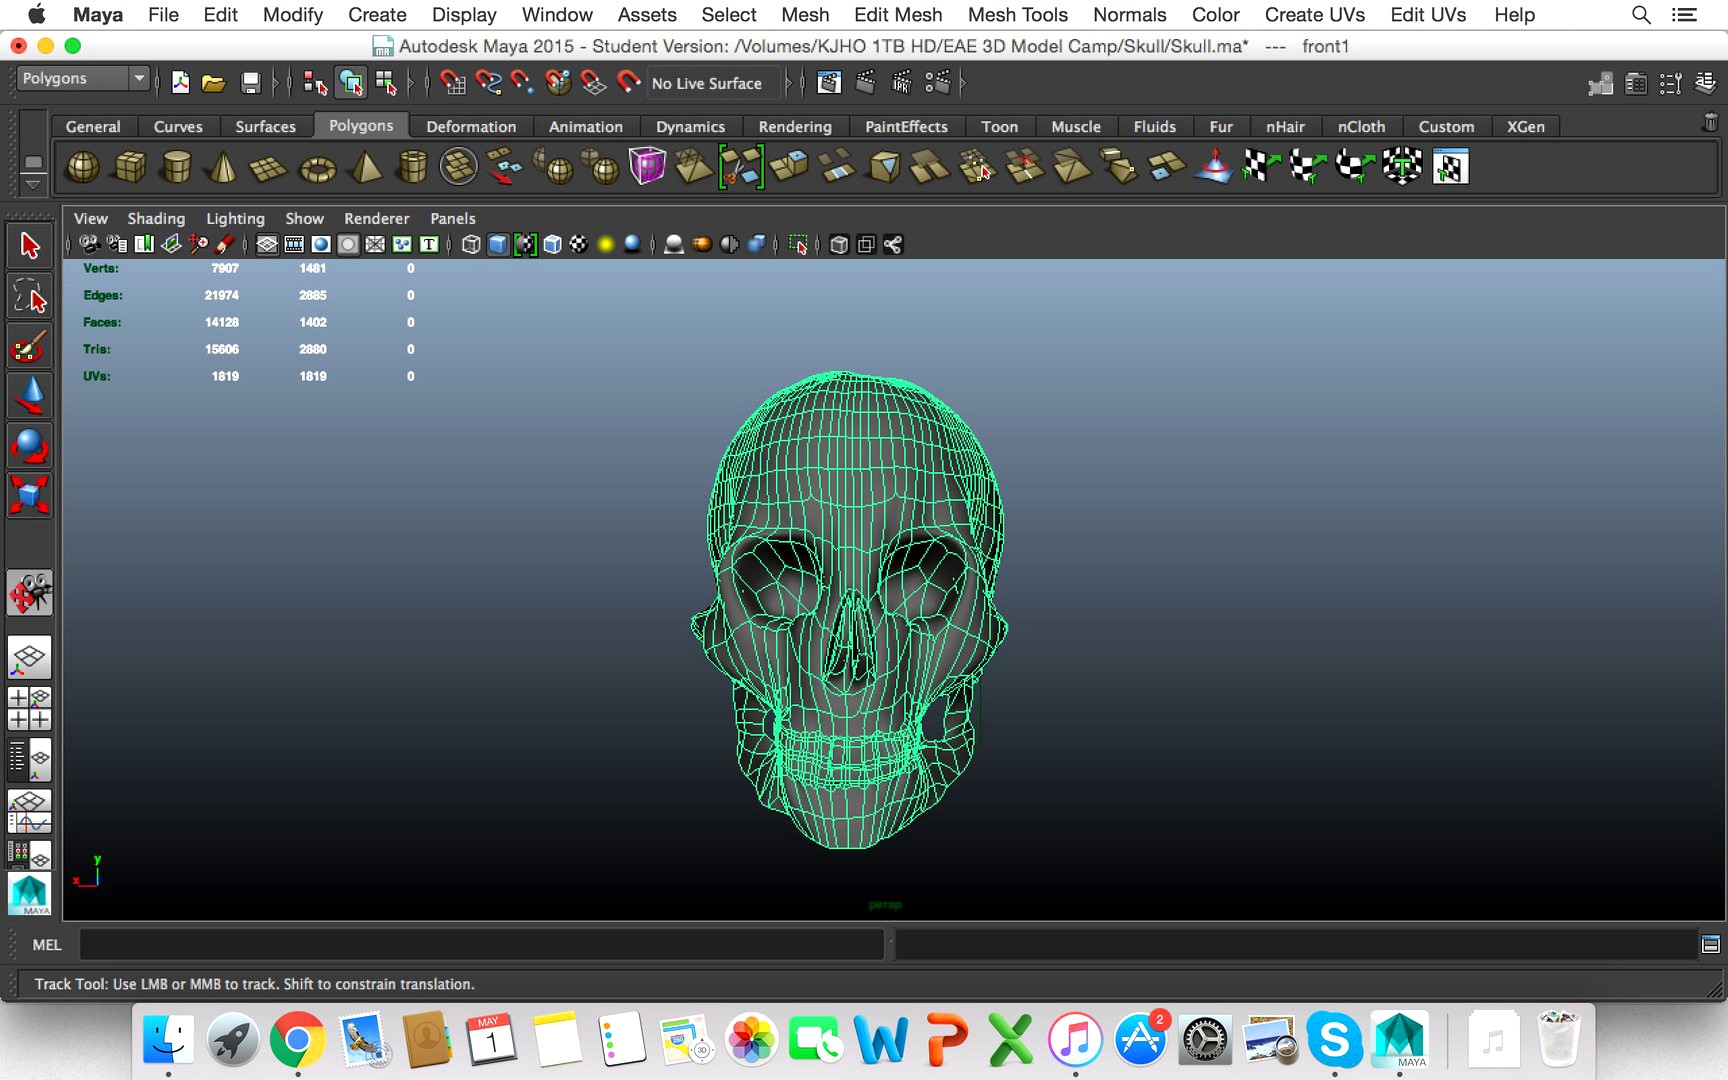Create a polygon cone from the shelf
Image resolution: width=1728 pixels, height=1080 pixels.
[221, 166]
